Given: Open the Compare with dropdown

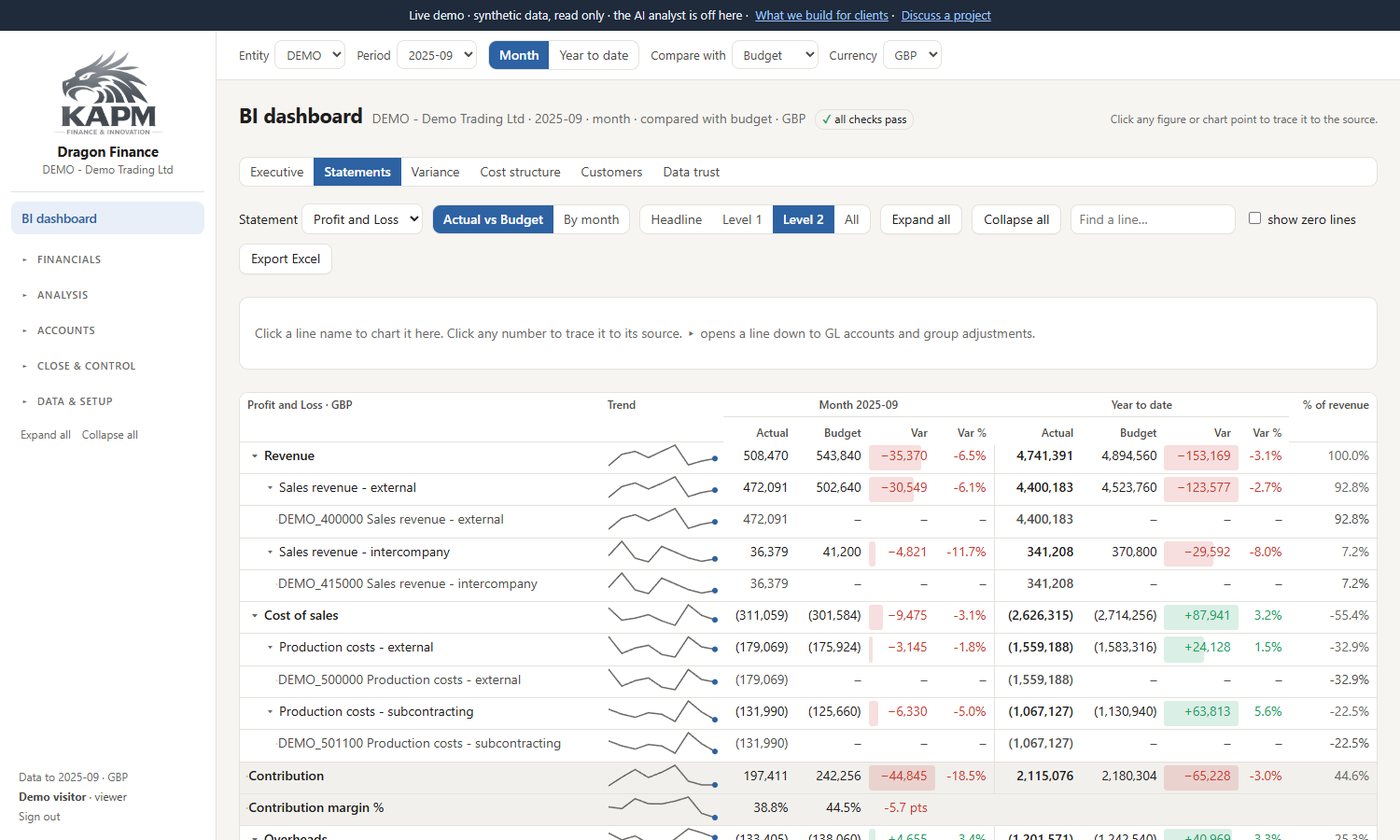Looking at the screenshot, I should (x=775, y=55).
